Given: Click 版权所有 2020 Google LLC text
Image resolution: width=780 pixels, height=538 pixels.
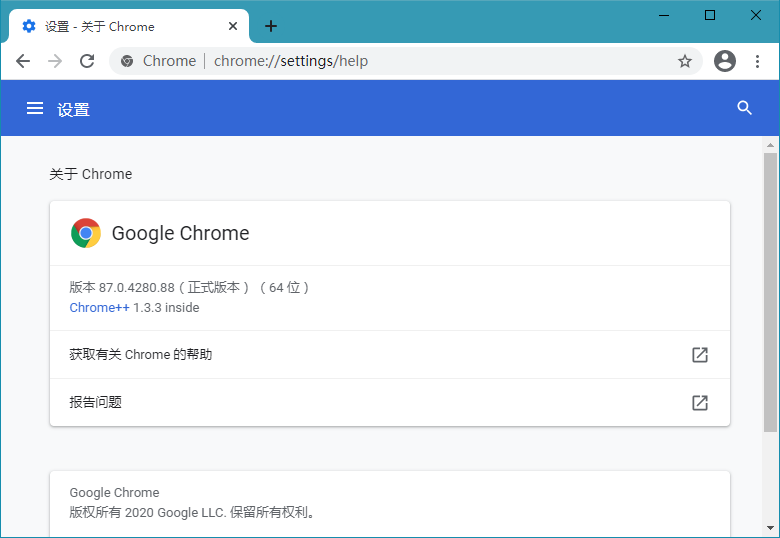Looking at the screenshot, I should [x=193, y=512].
